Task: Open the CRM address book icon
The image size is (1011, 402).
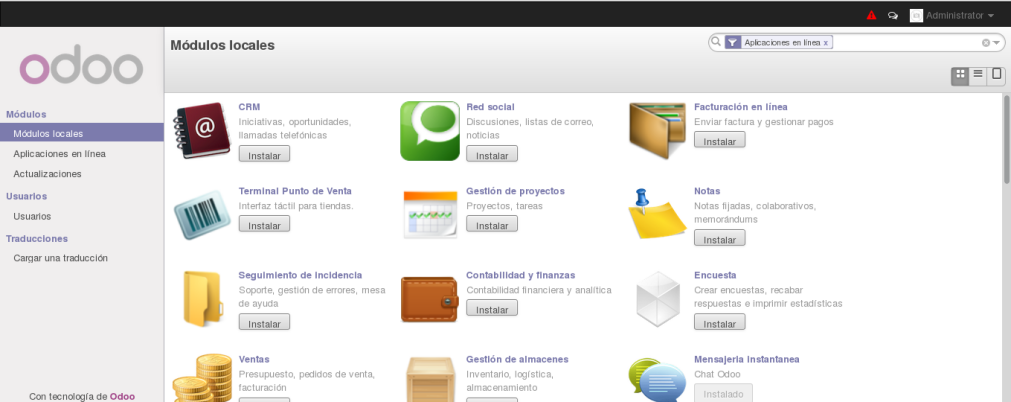Action: click(202, 130)
